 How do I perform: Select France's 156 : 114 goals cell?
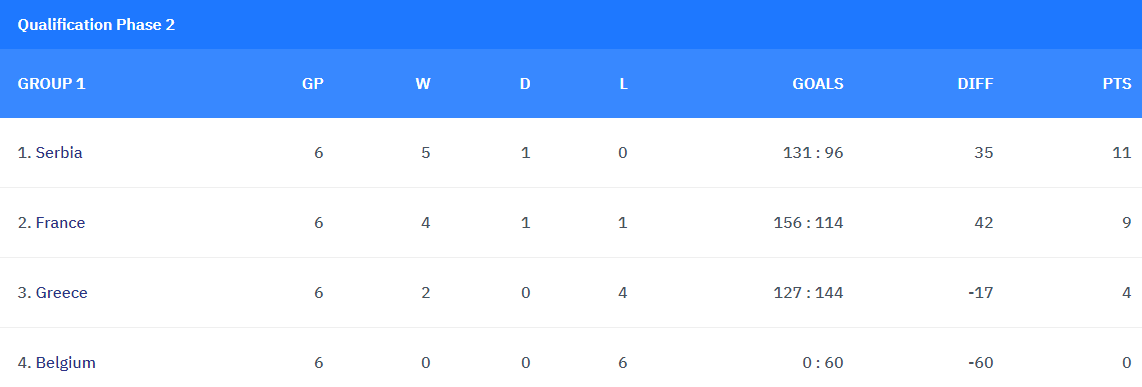pos(808,223)
